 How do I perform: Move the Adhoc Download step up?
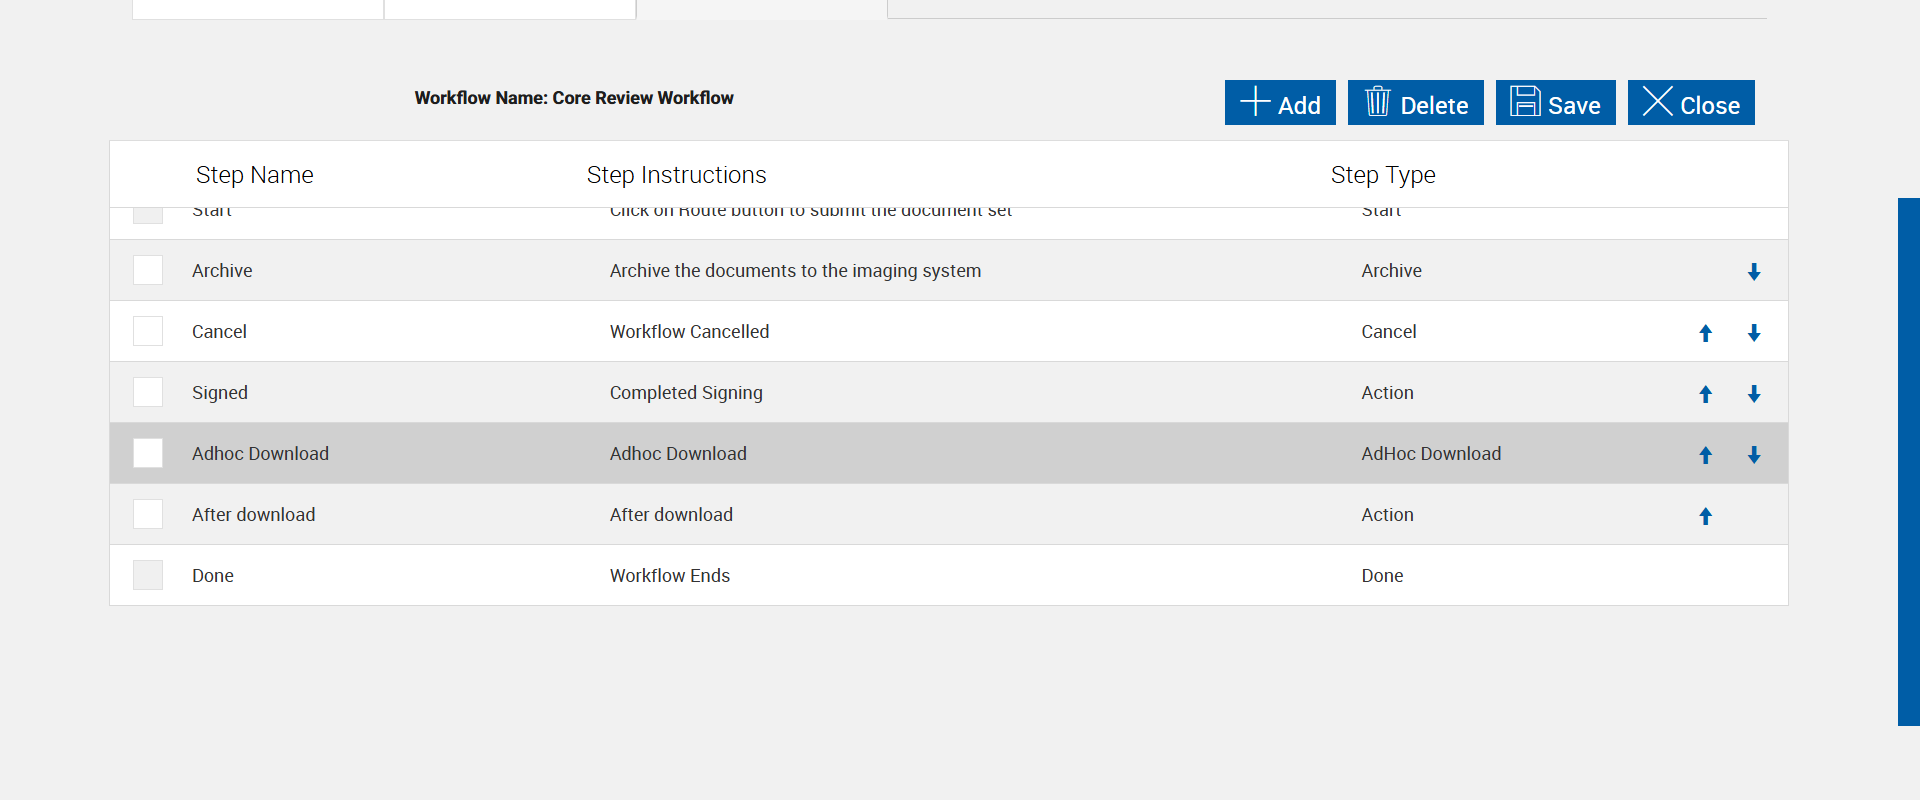click(1706, 455)
